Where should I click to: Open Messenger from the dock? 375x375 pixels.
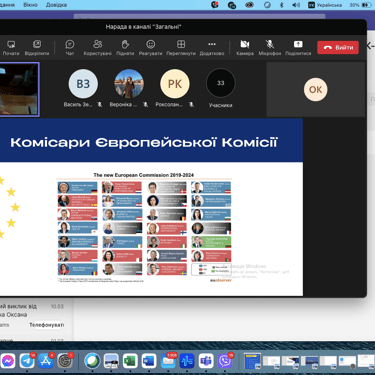click(x=7, y=361)
